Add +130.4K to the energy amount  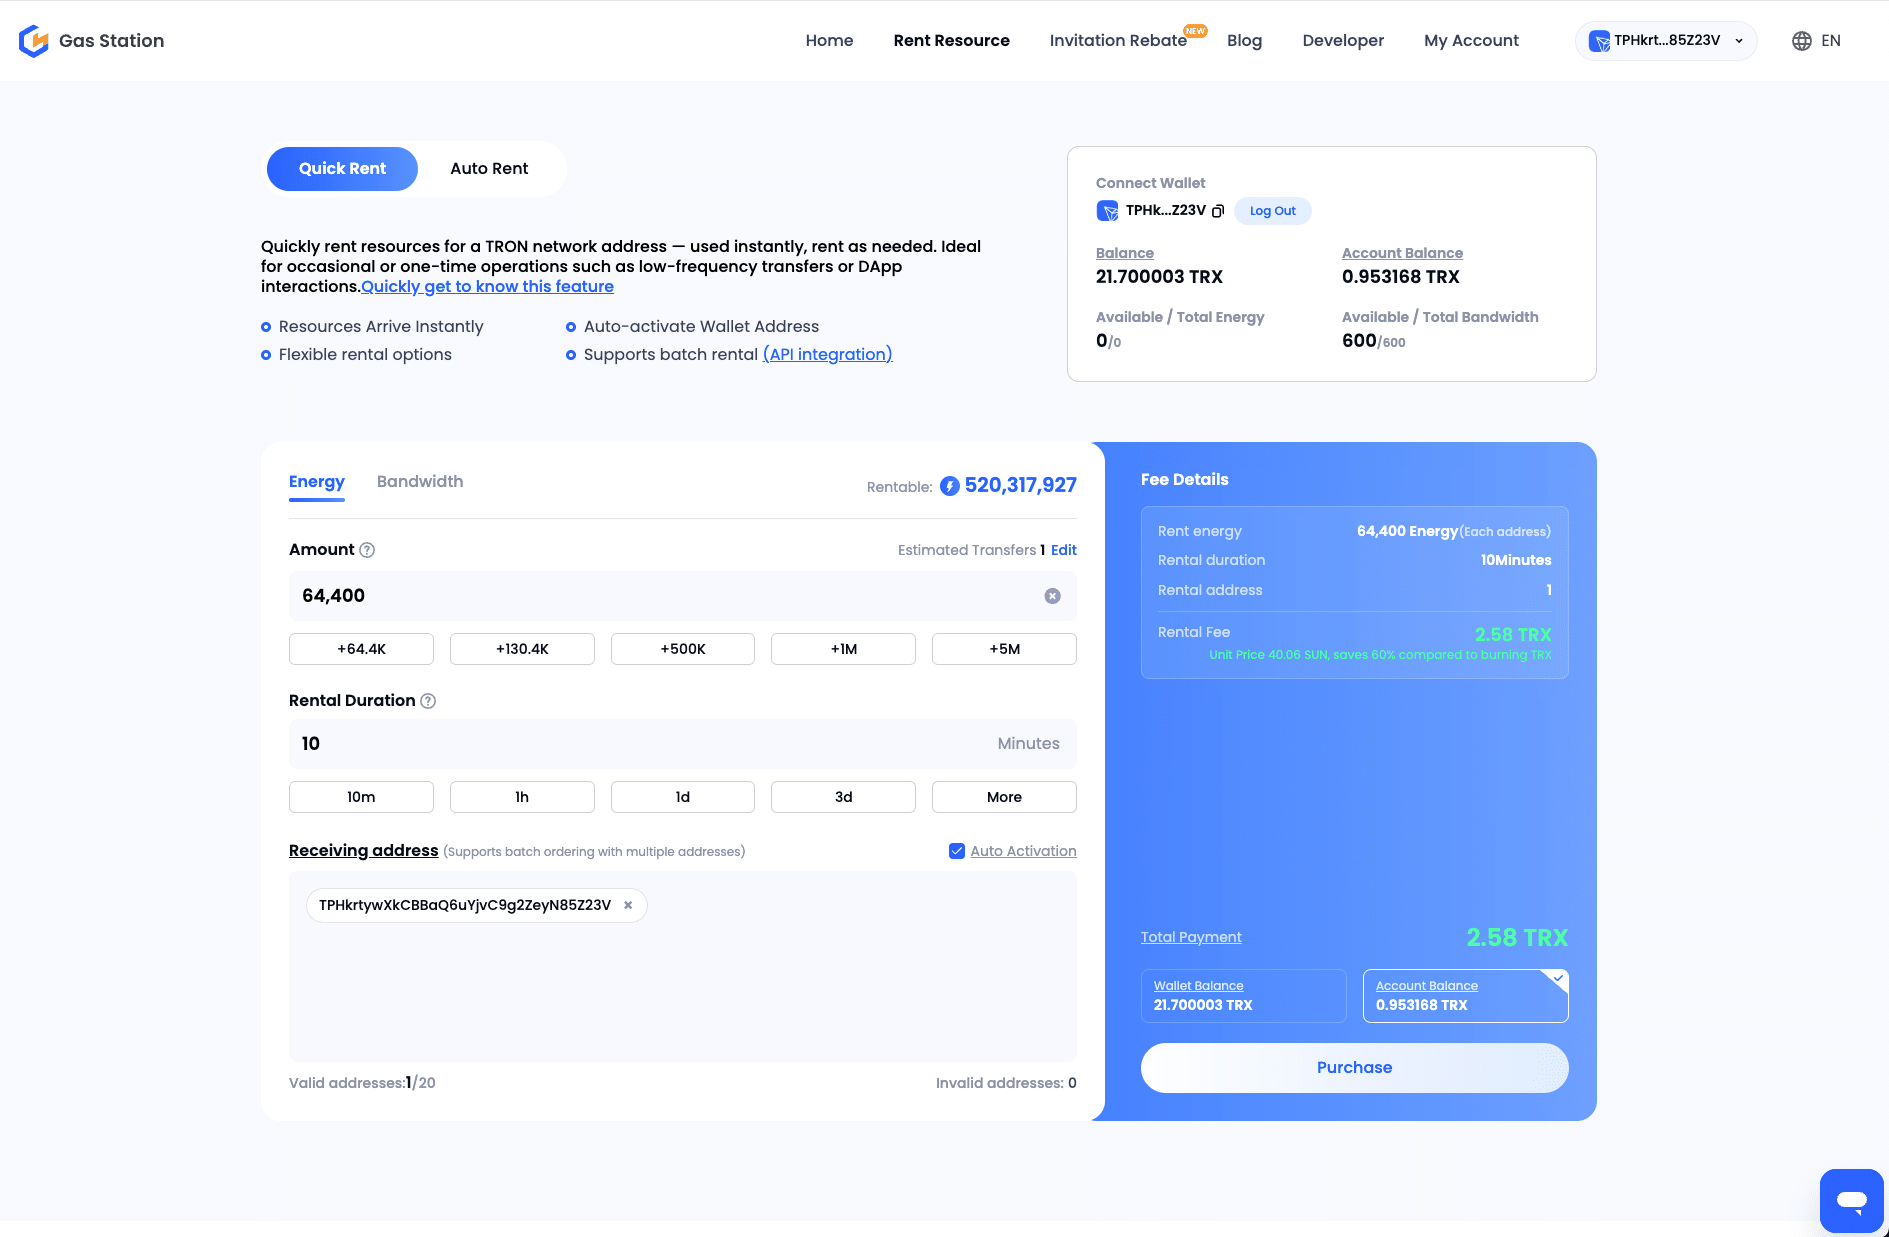[522, 649]
